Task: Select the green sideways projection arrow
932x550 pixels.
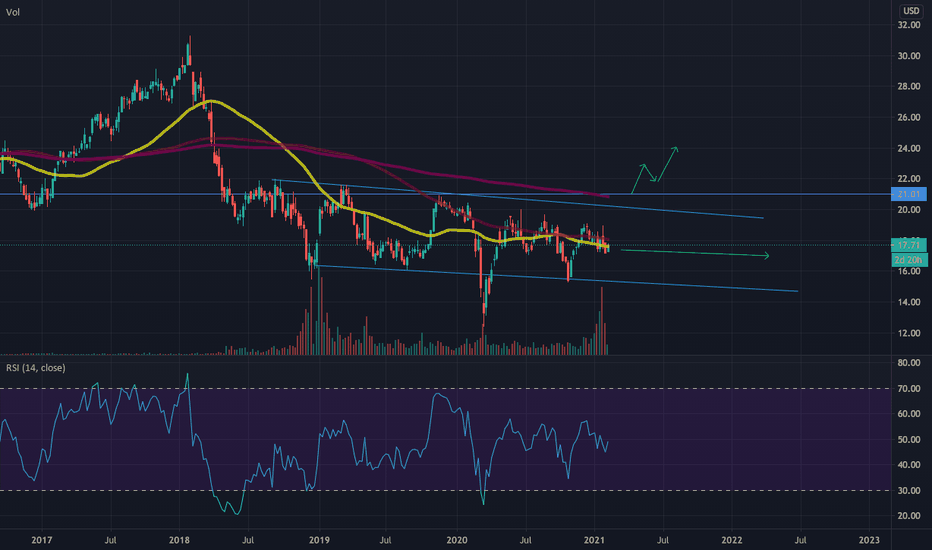Action: [x=695, y=253]
